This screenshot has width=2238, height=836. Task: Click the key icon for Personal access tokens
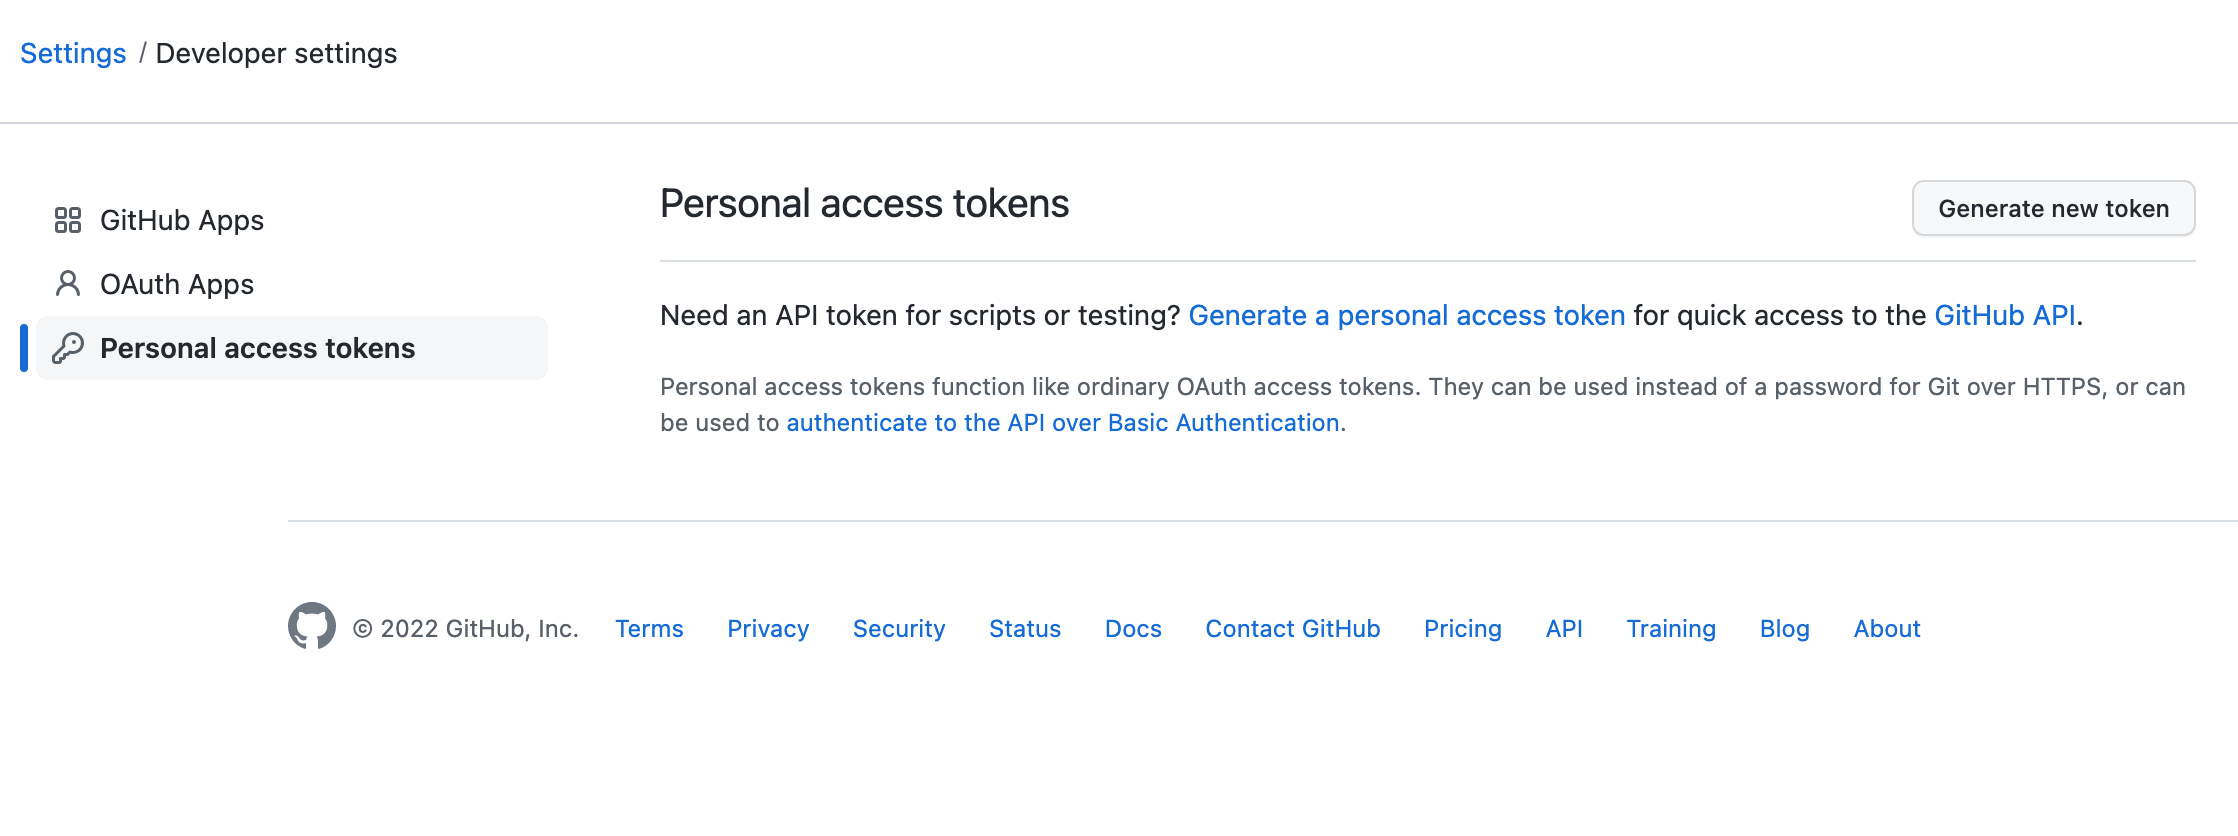[x=68, y=348]
